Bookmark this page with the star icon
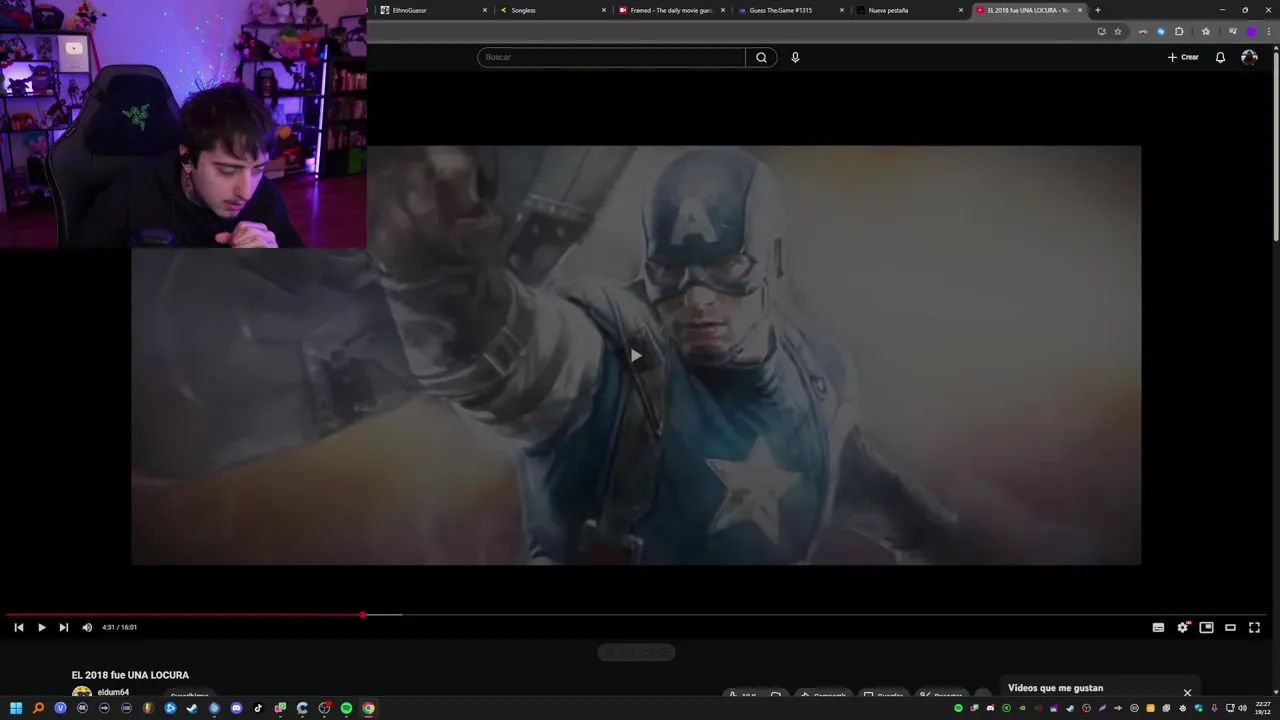The image size is (1280, 720). [x=1118, y=31]
